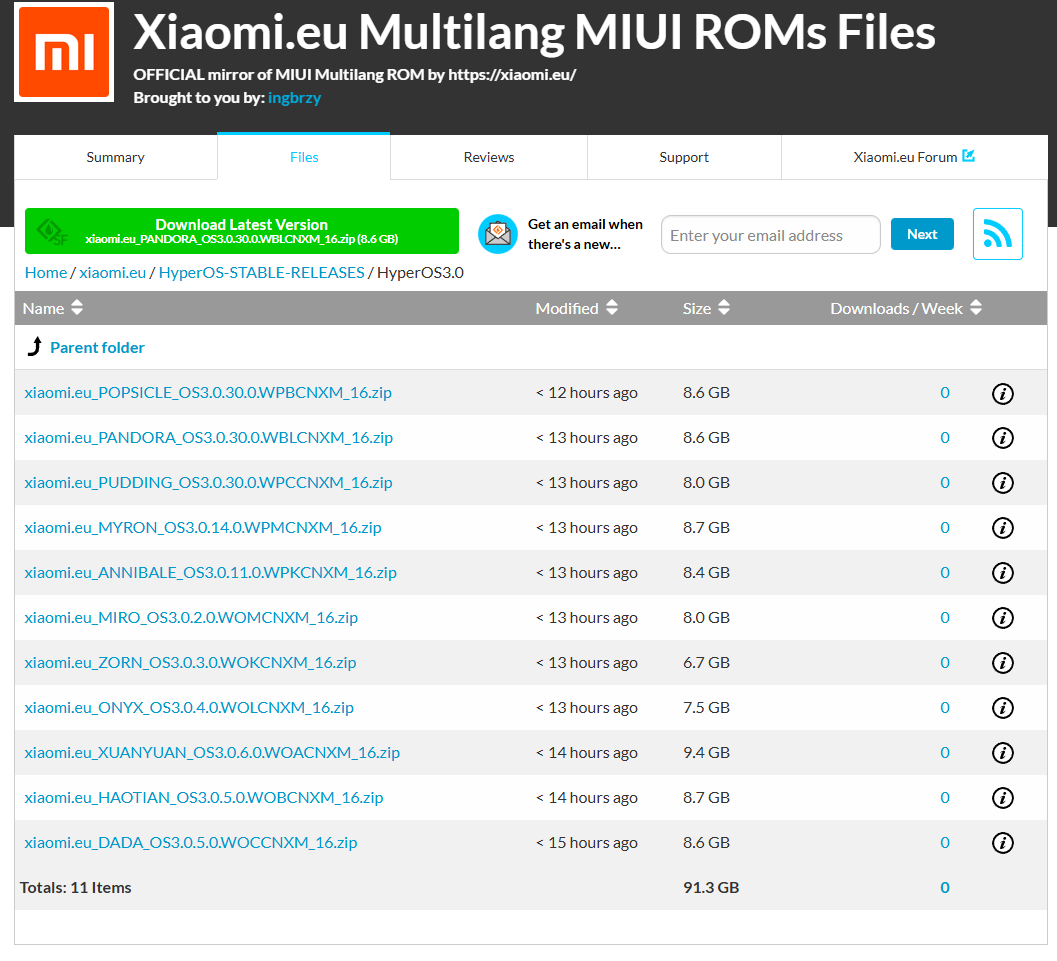
Task: Click parent folder up-arrow icon
Action: coord(35,347)
